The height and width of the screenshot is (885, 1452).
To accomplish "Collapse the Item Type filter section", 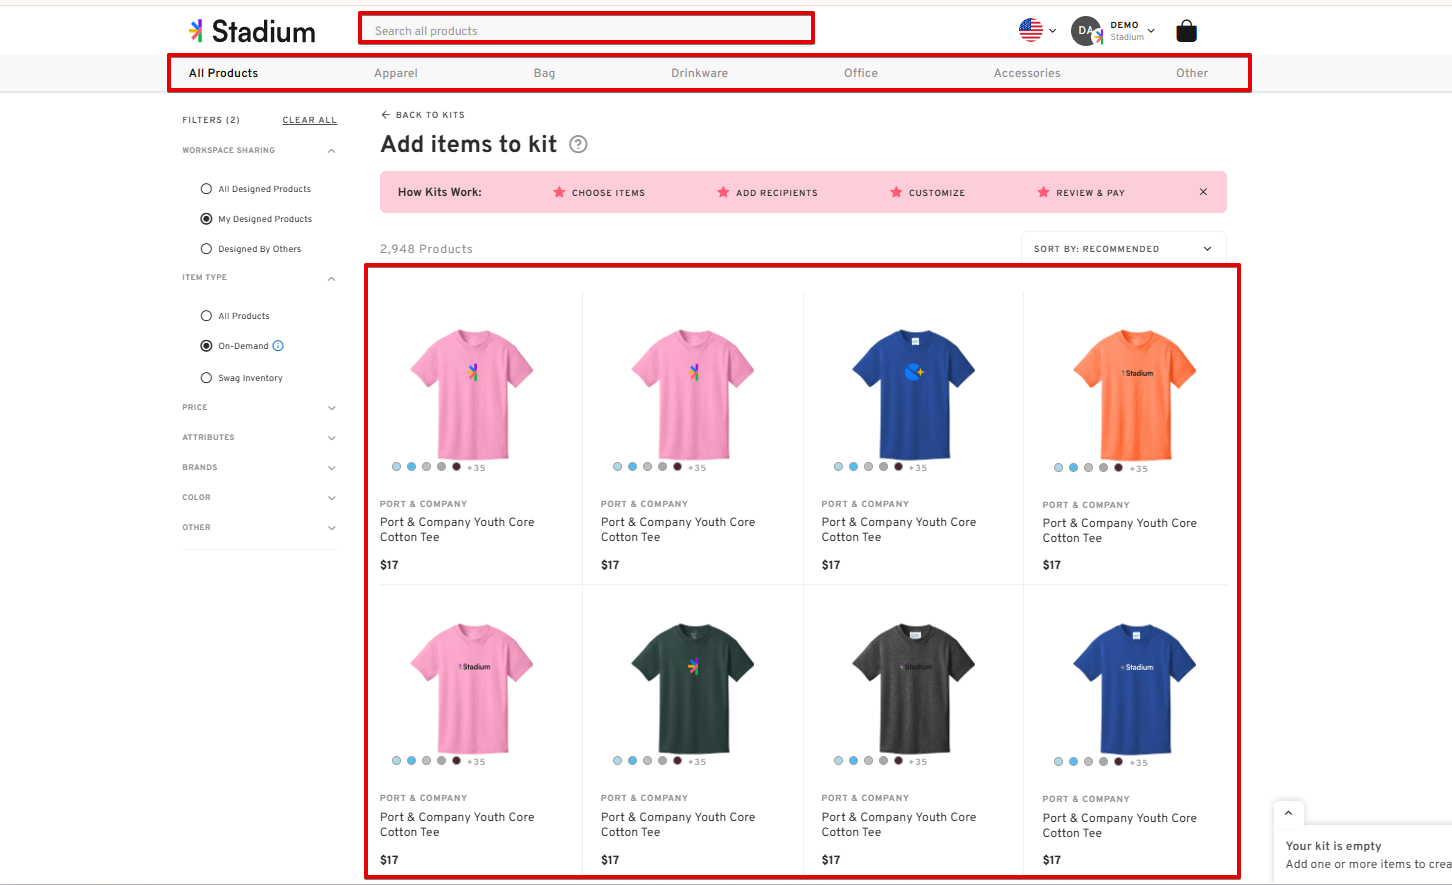I will [331, 278].
